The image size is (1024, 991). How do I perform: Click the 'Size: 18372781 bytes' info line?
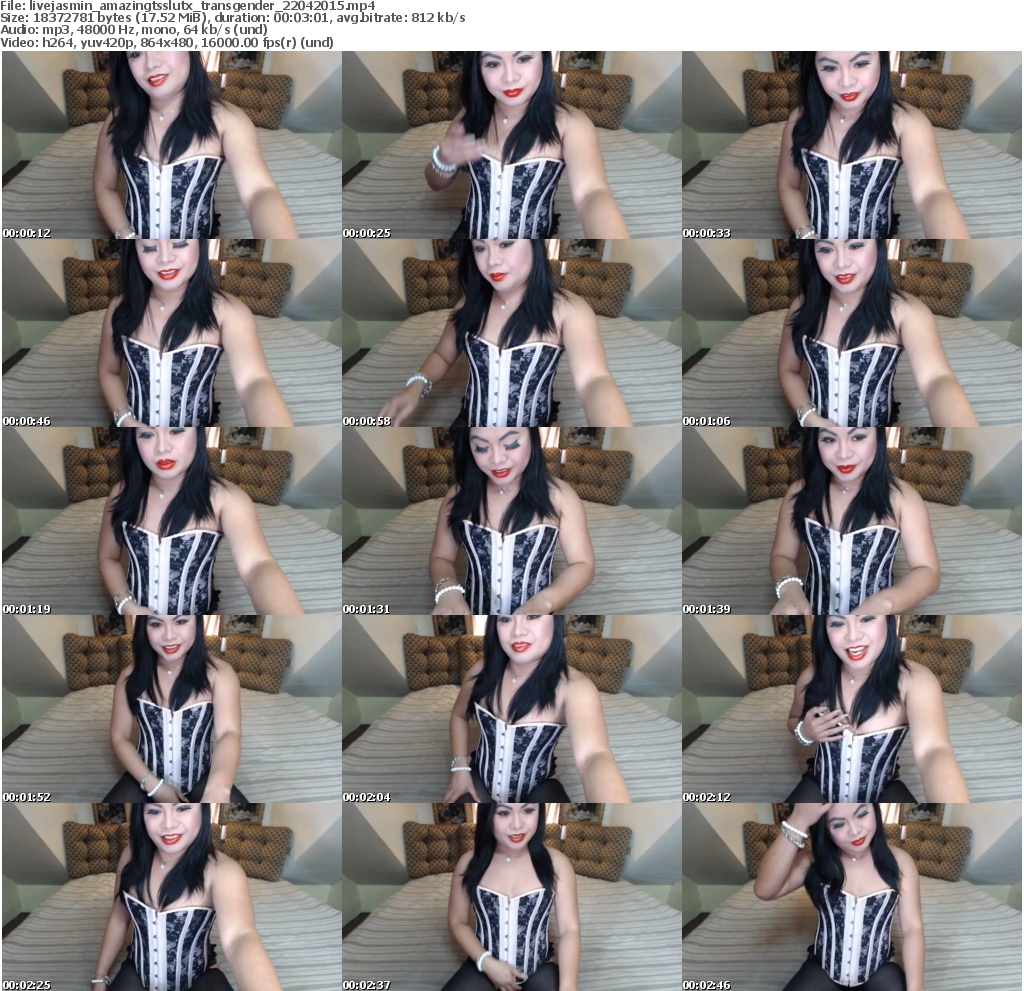[x=233, y=18]
